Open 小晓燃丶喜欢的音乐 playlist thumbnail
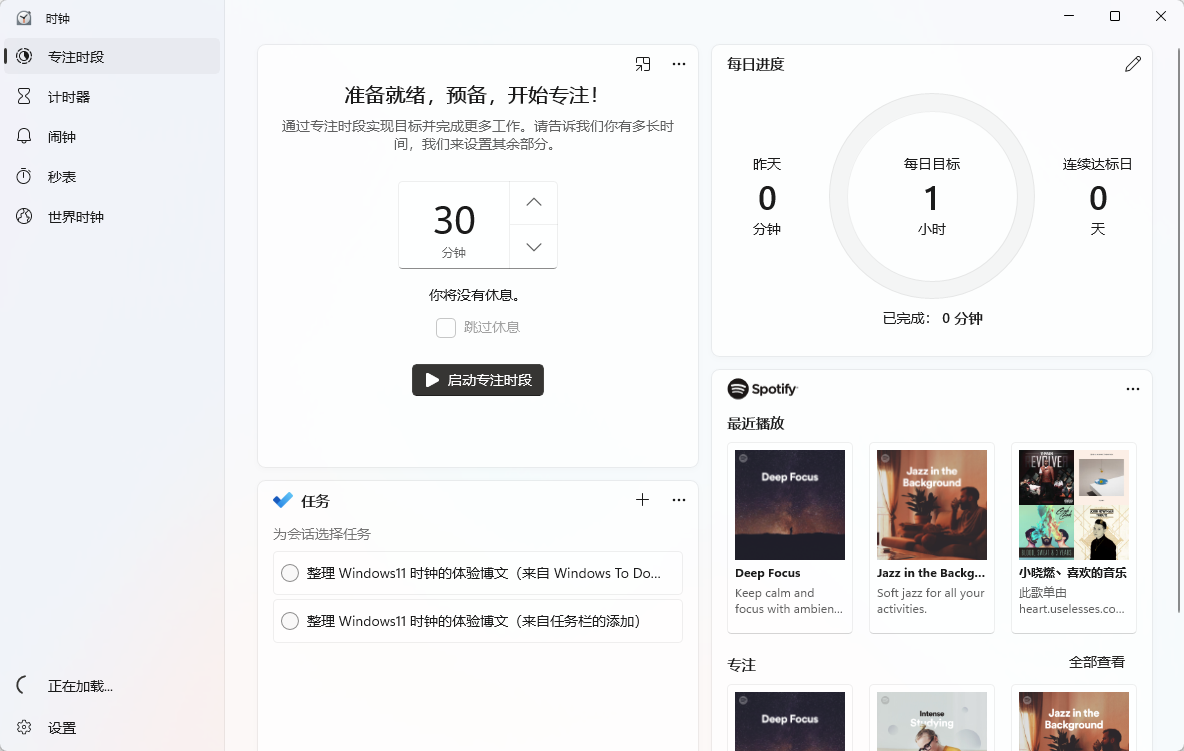This screenshot has height=751, width=1184. (1074, 505)
